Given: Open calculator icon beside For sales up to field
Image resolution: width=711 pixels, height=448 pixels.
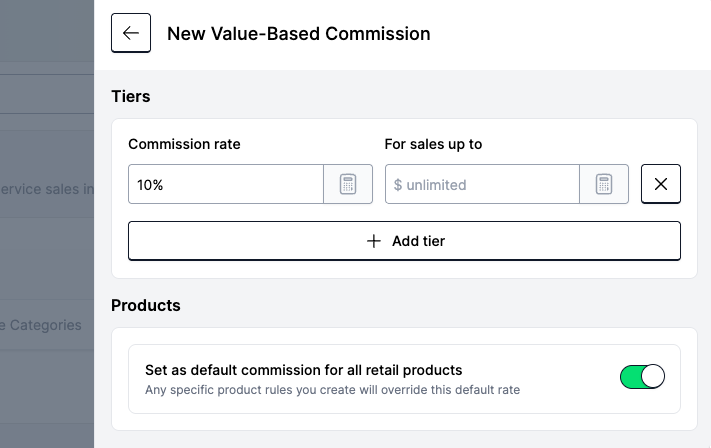Looking at the screenshot, I should [604, 184].
